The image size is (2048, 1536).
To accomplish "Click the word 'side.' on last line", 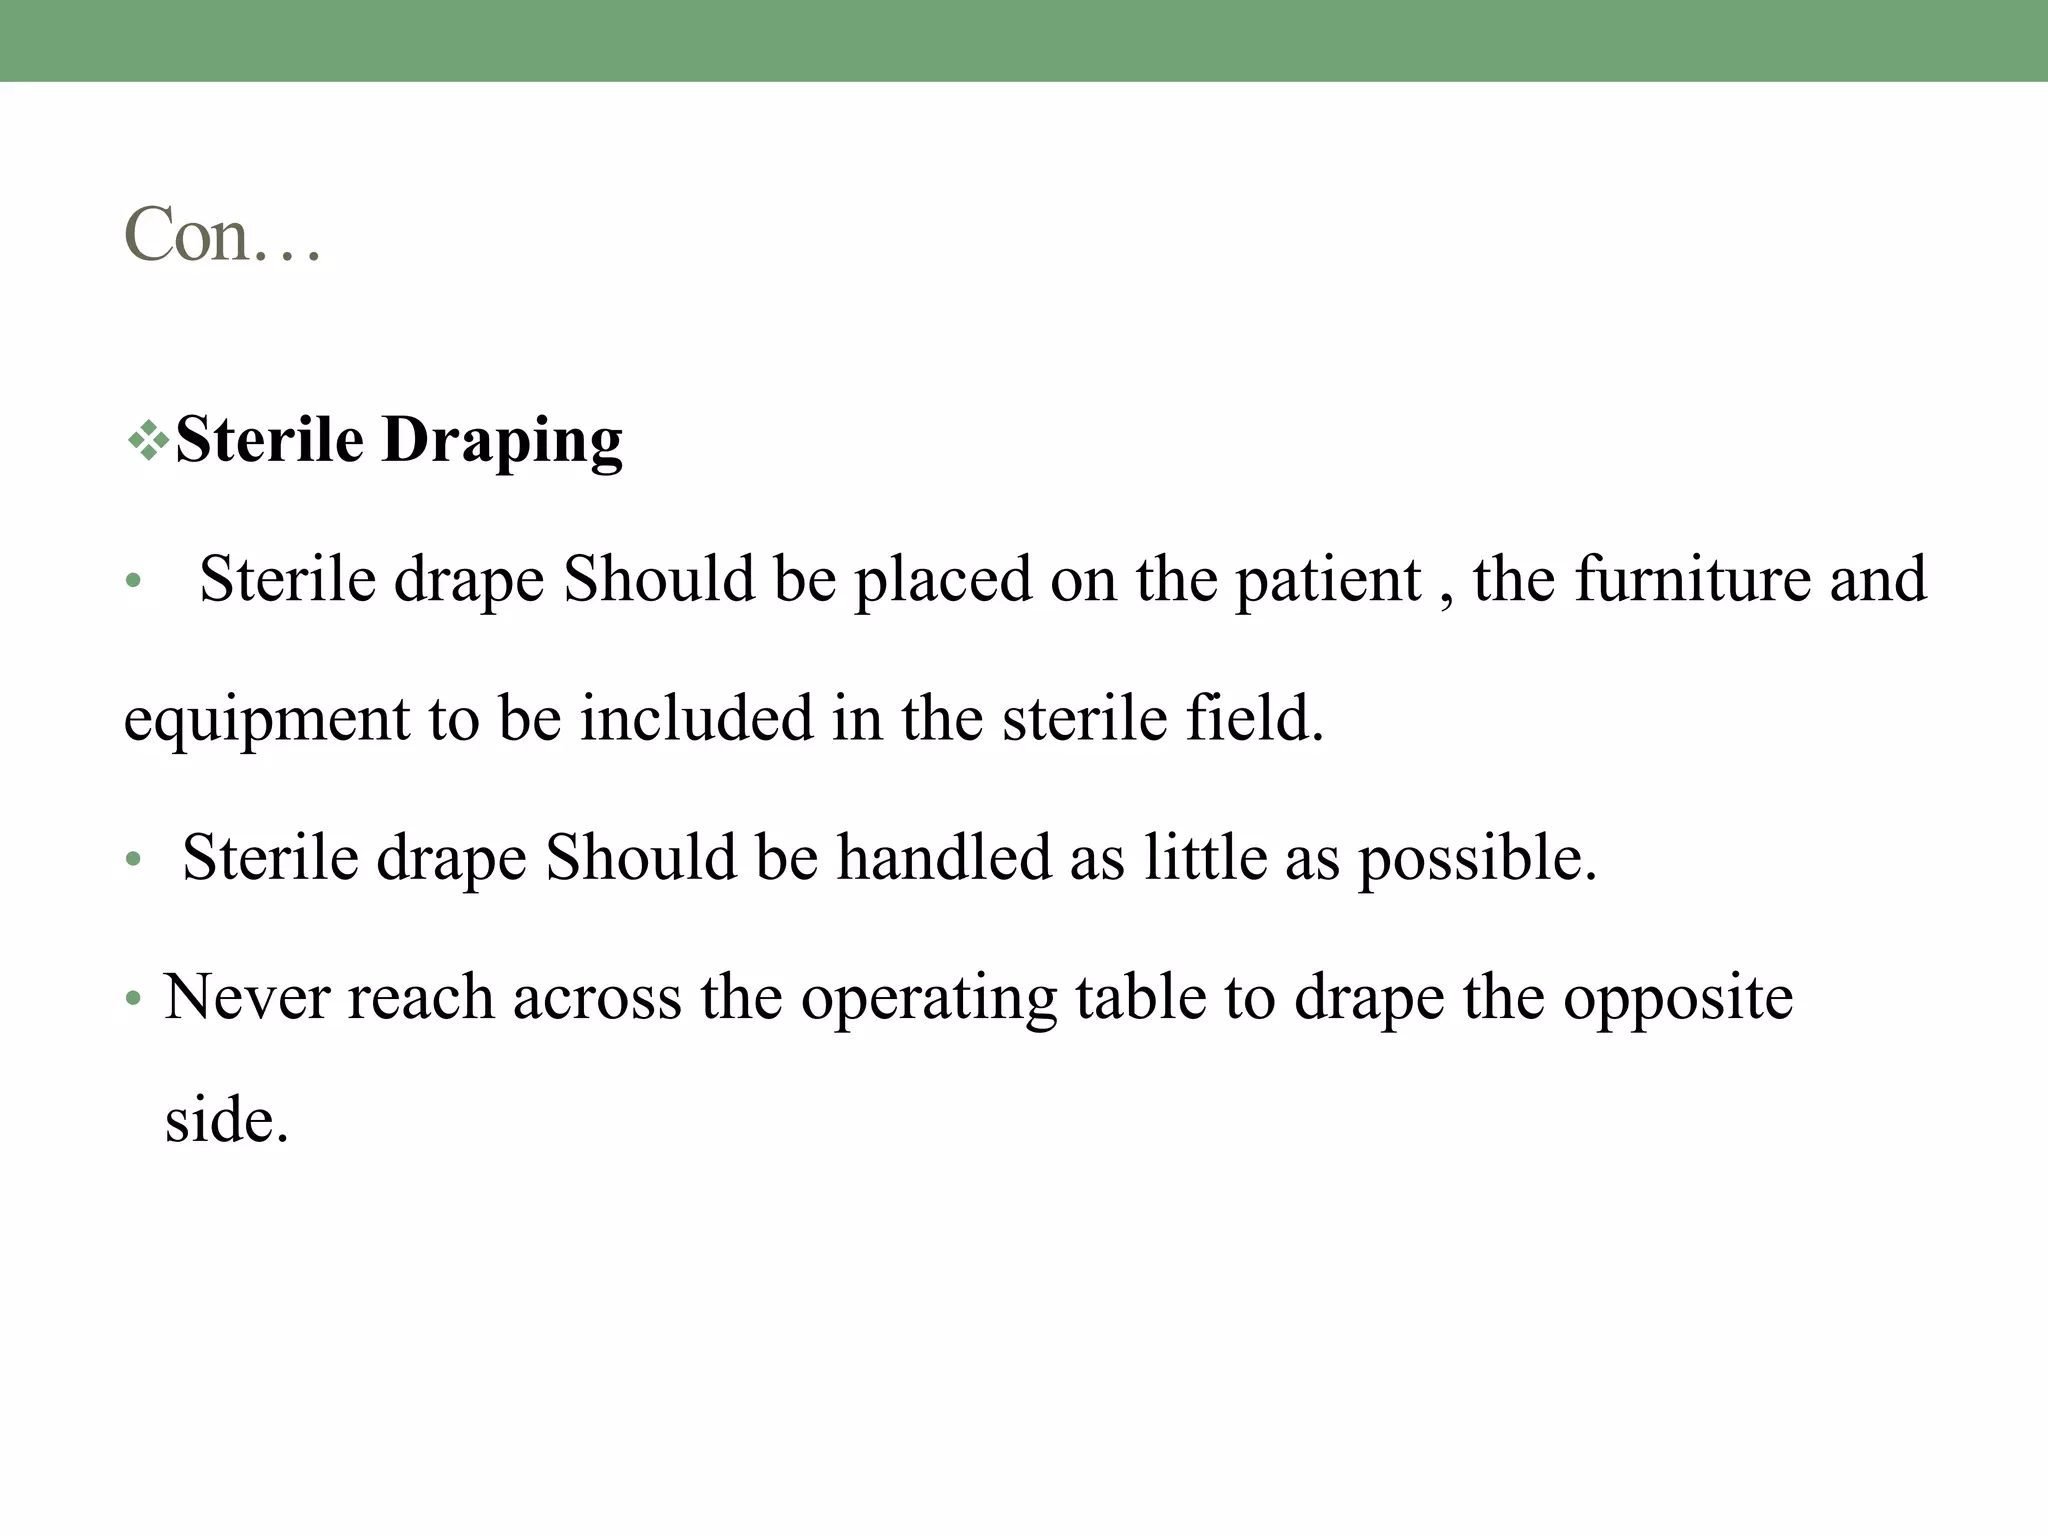I will [227, 1119].
